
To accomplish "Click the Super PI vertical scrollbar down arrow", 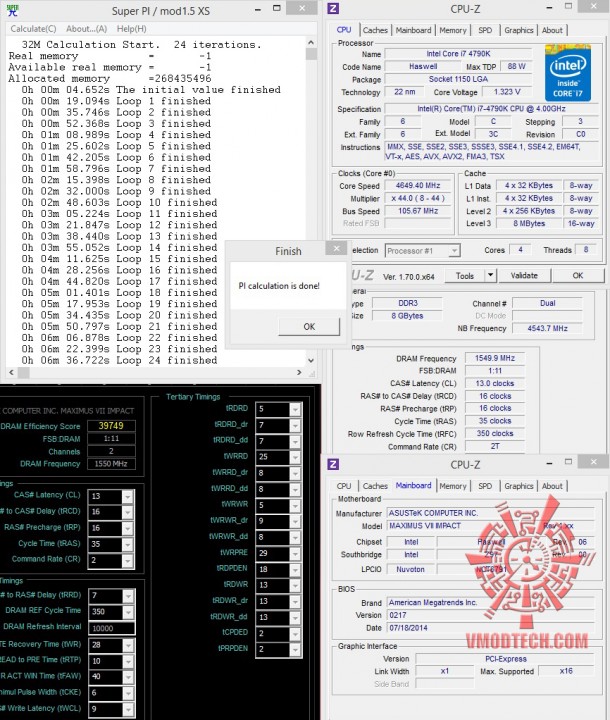I will pos(311,360).
